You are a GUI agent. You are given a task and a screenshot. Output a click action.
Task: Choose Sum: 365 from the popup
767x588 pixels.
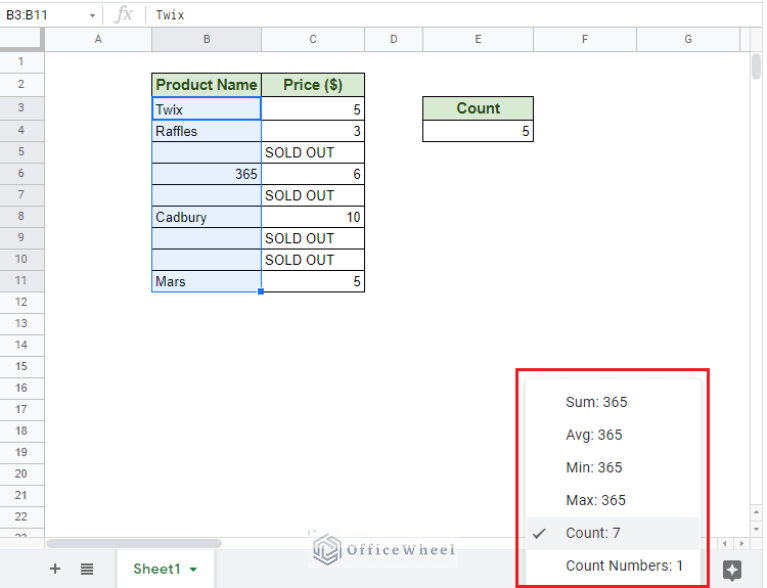pyautogui.click(x=596, y=402)
